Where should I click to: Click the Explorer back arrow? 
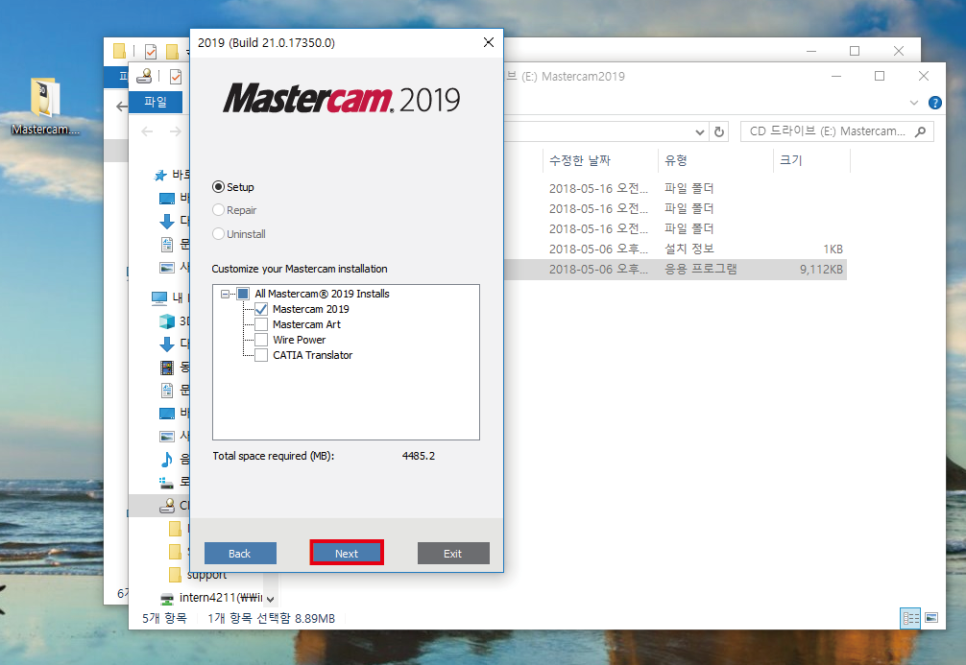tap(147, 131)
